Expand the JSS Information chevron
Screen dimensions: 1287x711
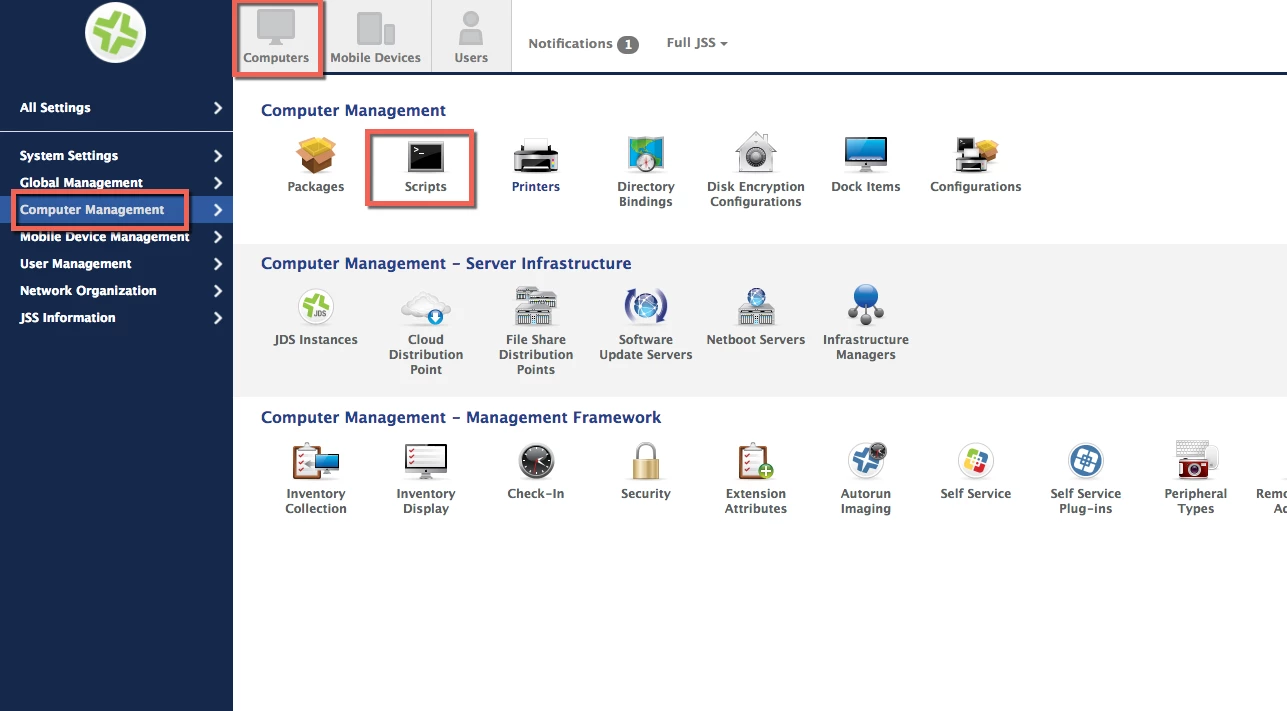tap(218, 318)
